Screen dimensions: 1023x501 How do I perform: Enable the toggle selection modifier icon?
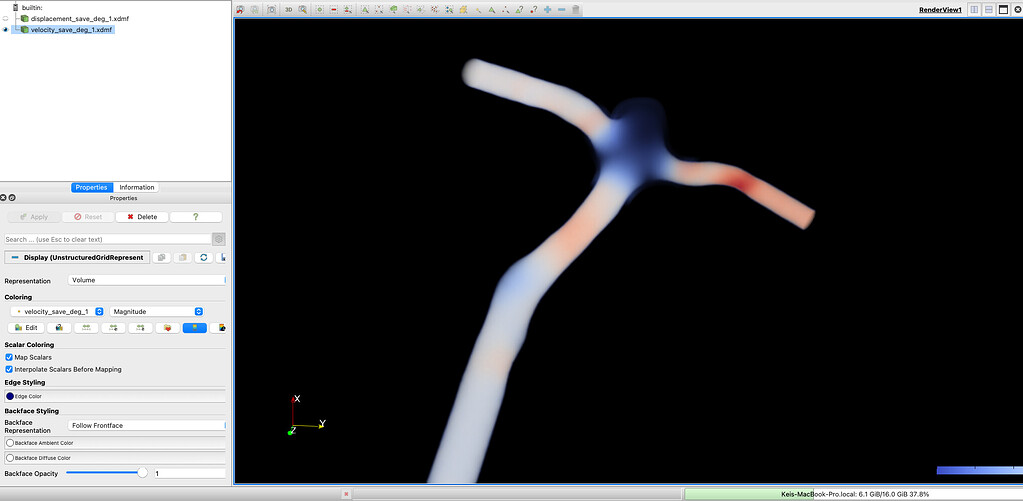pos(348,10)
